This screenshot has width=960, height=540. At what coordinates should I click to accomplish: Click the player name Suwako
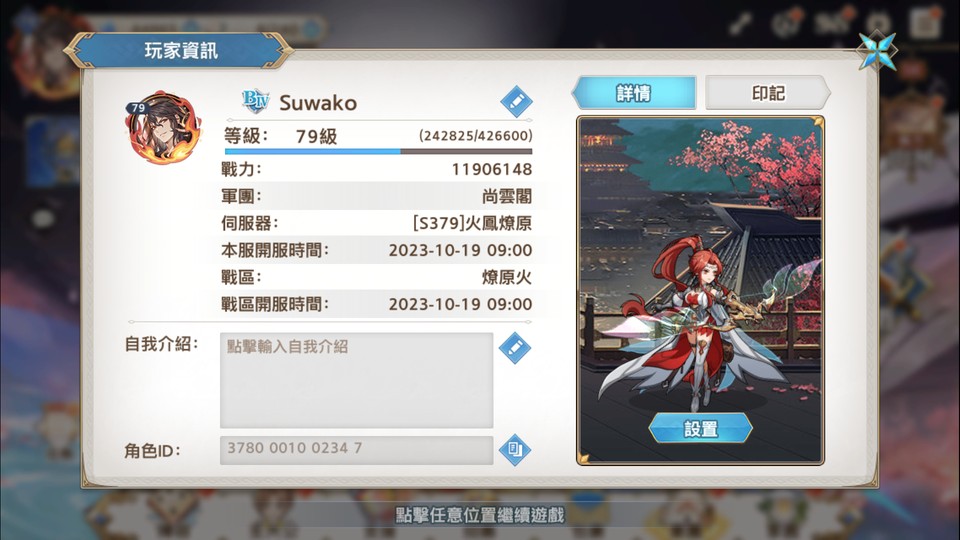318,103
